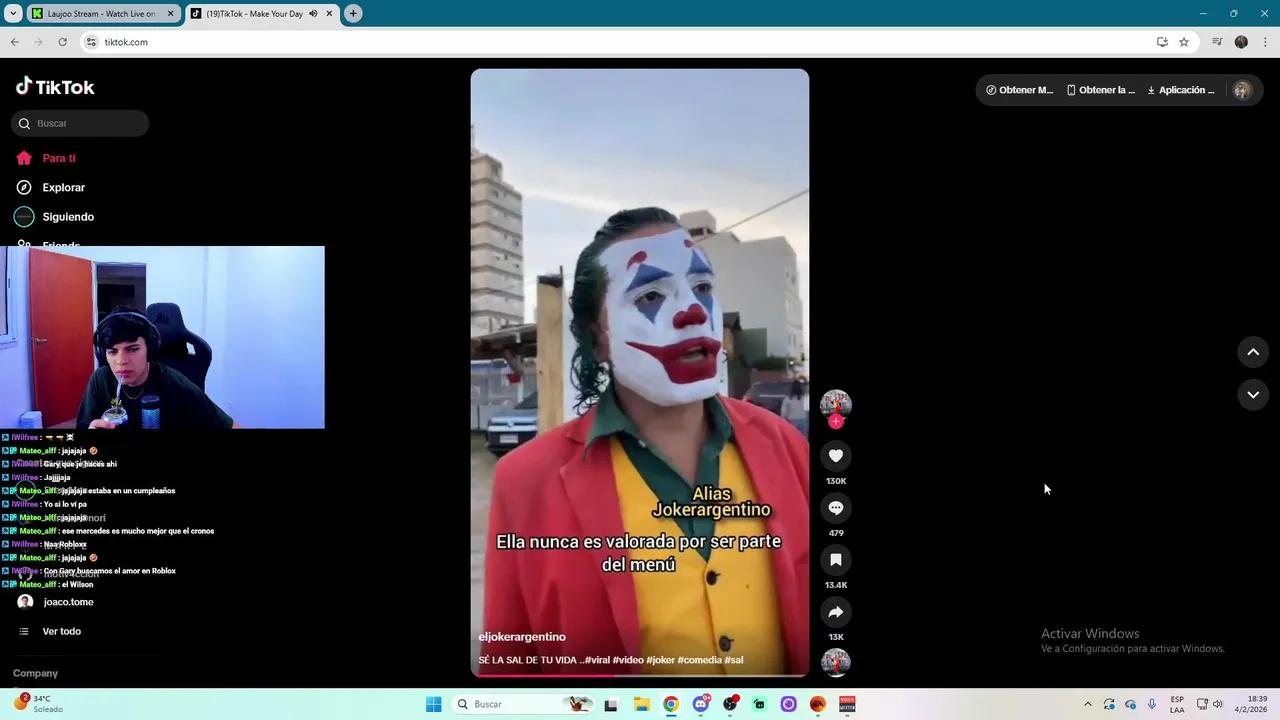The height and width of the screenshot is (720, 1280).
Task: Open Google Chrome from taskbar
Action: [671, 704]
